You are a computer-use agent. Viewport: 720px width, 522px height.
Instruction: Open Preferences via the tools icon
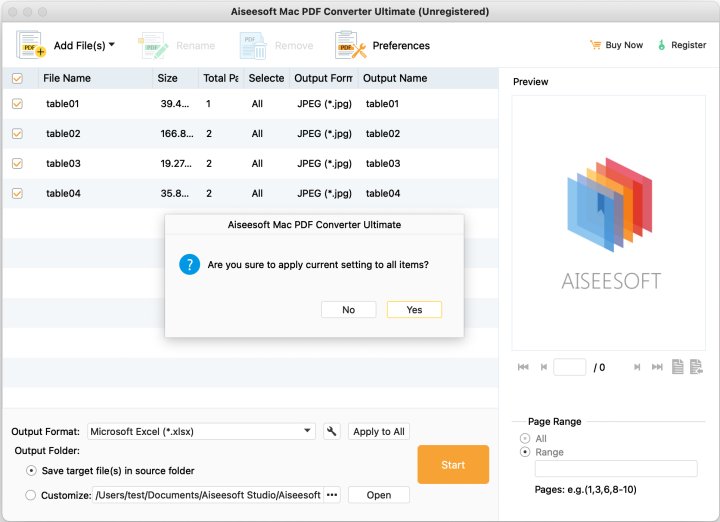click(x=350, y=45)
